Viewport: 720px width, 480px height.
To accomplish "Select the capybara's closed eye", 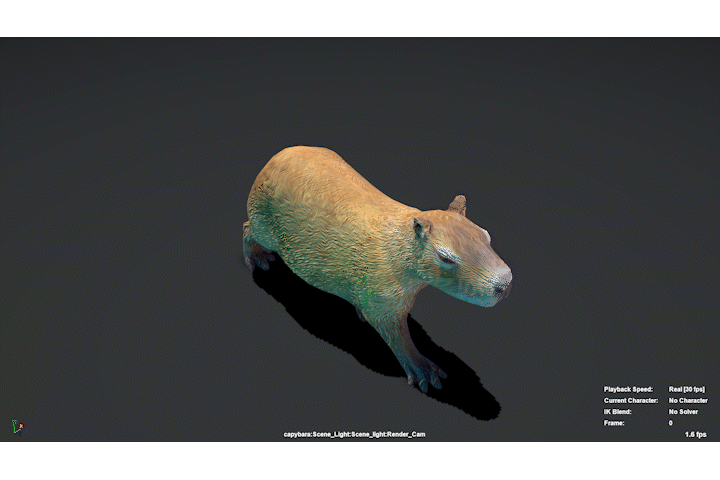I will [446, 259].
